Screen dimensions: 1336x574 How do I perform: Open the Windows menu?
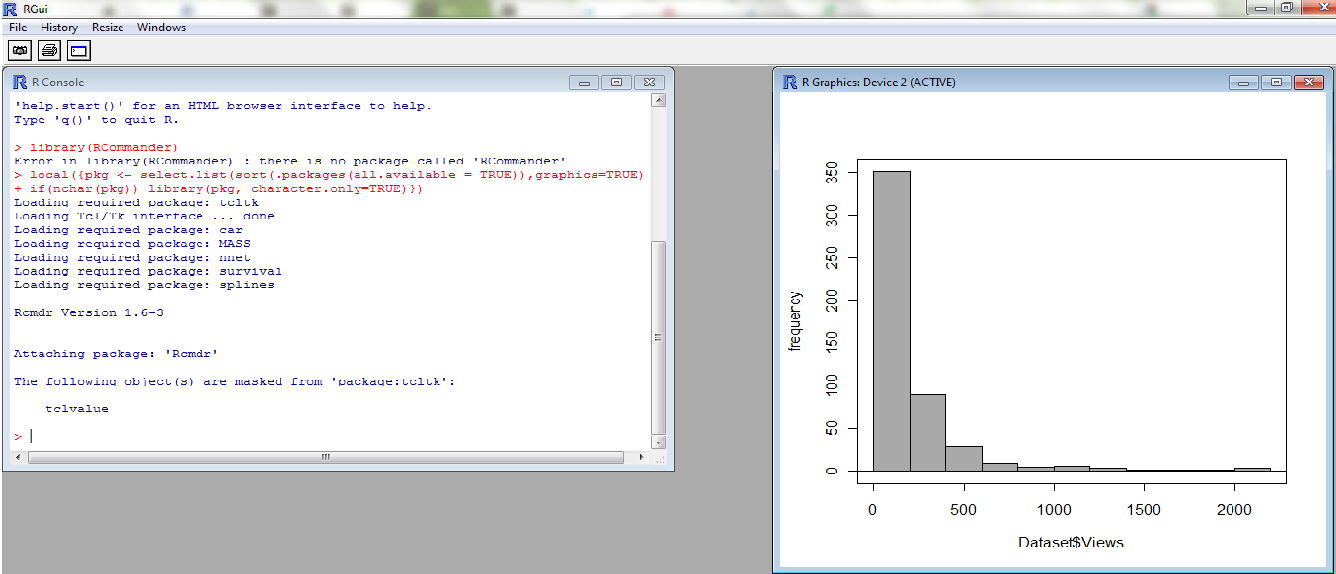click(x=161, y=27)
